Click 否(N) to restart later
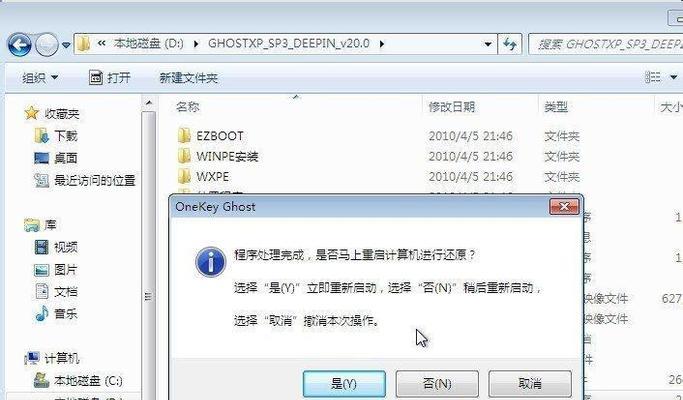Screen dimensions: 683x400 click(x=437, y=383)
